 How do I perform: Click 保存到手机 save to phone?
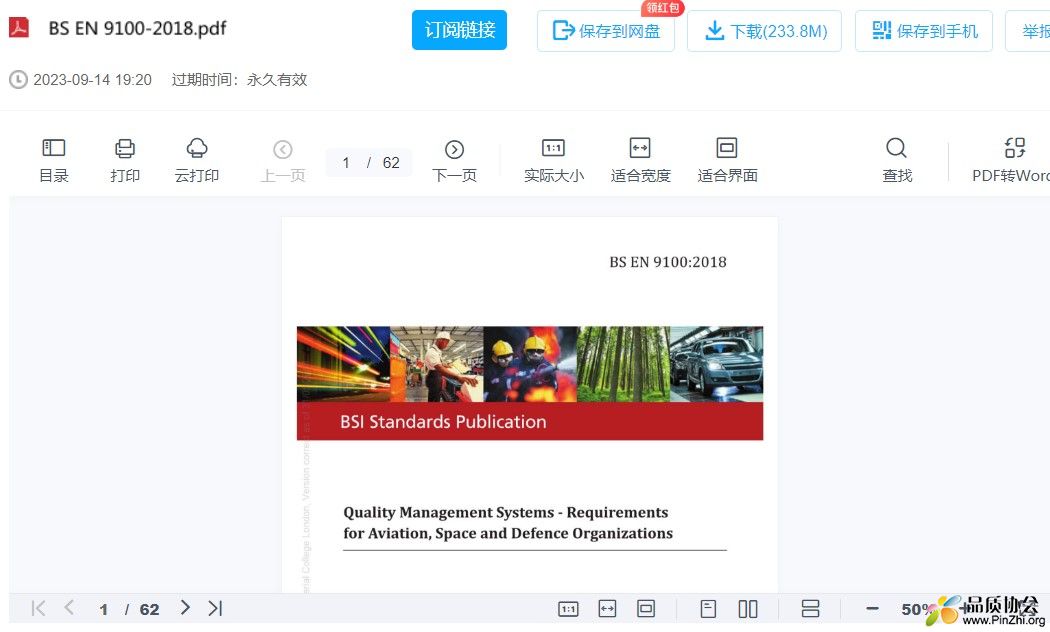point(924,31)
